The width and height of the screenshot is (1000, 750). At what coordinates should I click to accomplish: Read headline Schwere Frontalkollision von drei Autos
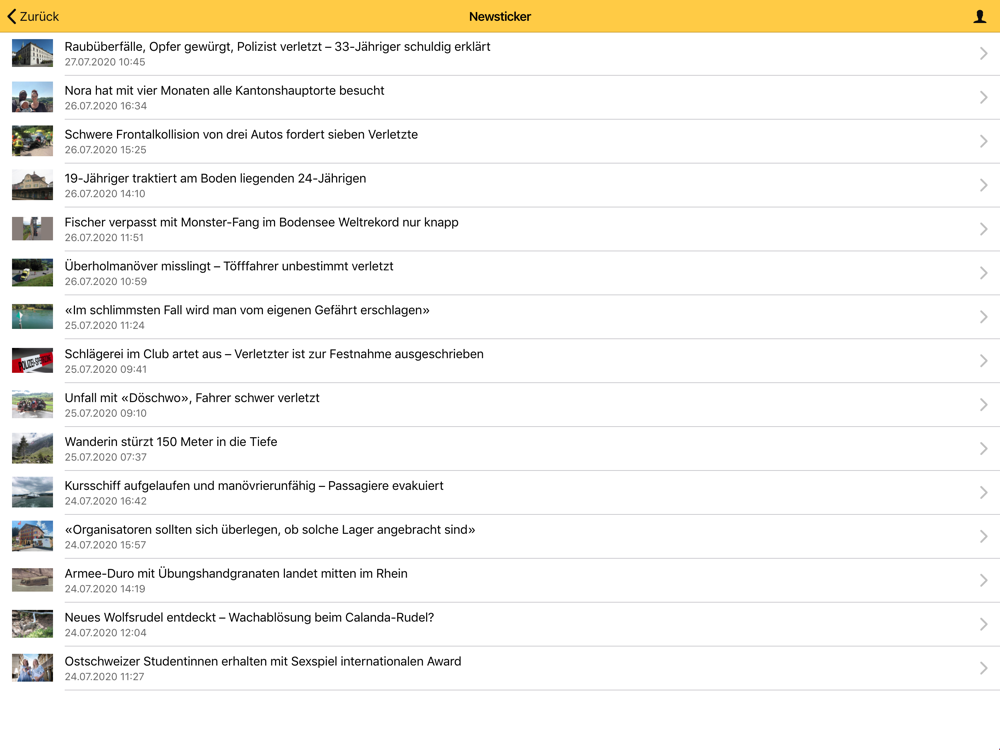pos(241,135)
